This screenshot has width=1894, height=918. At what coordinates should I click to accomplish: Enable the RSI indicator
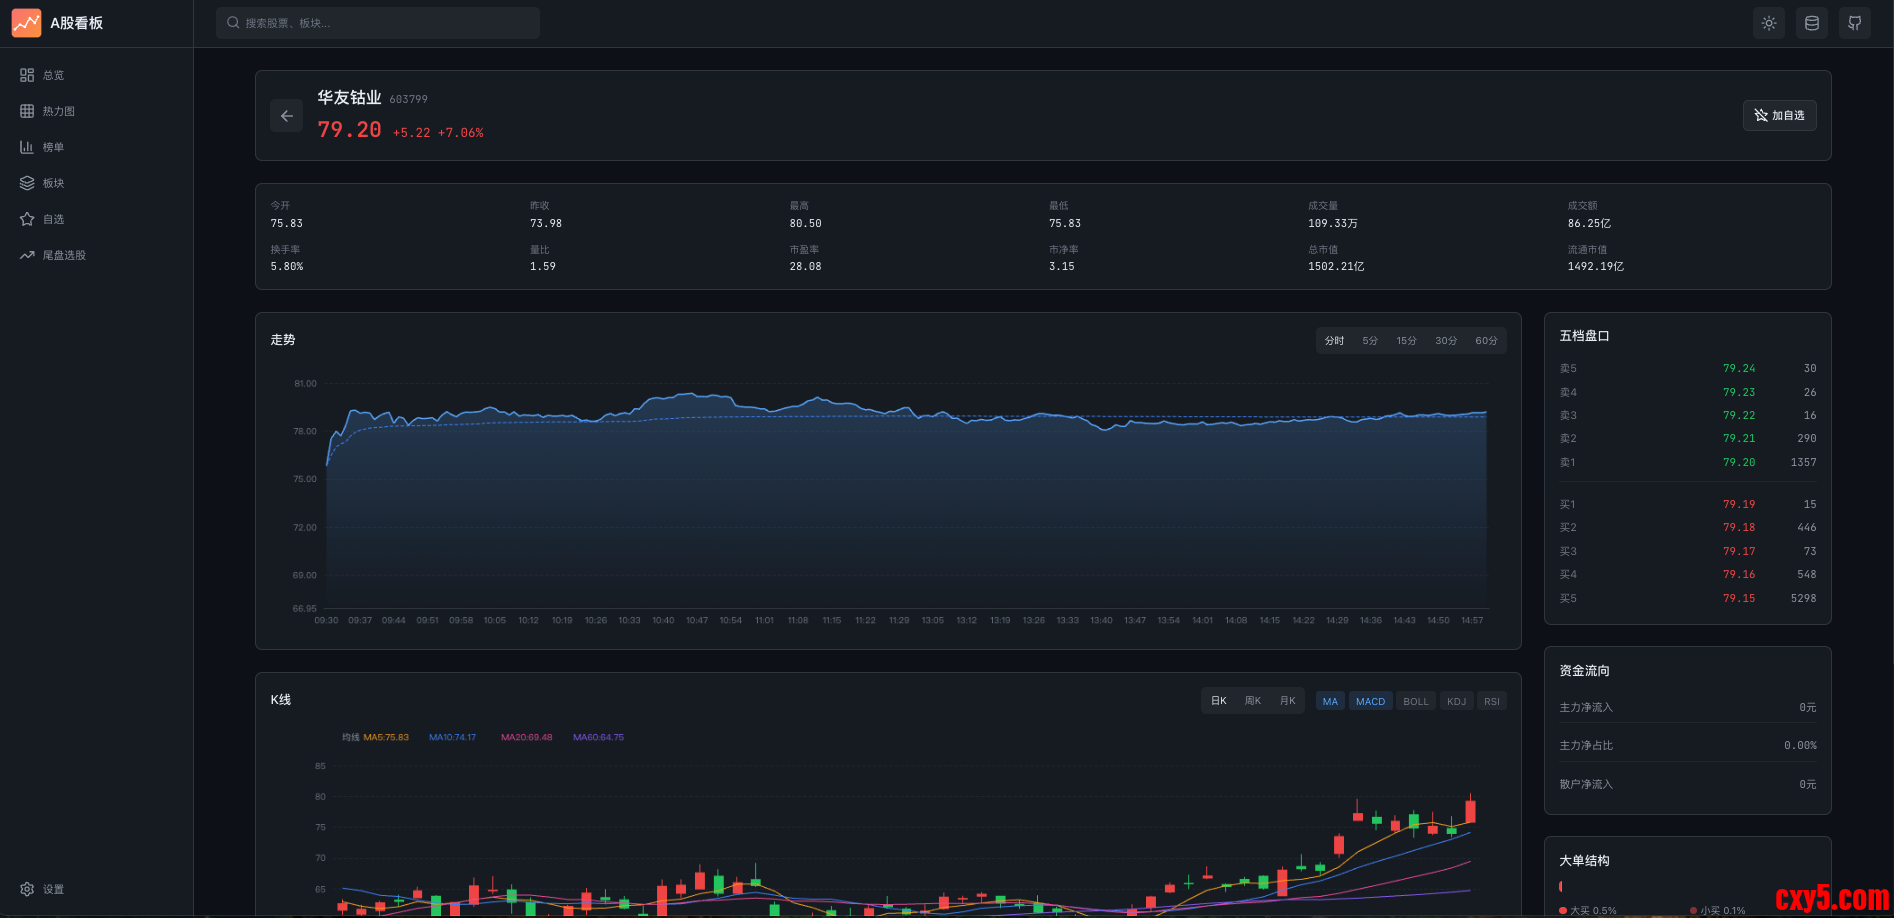click(x=1491, y=701)
